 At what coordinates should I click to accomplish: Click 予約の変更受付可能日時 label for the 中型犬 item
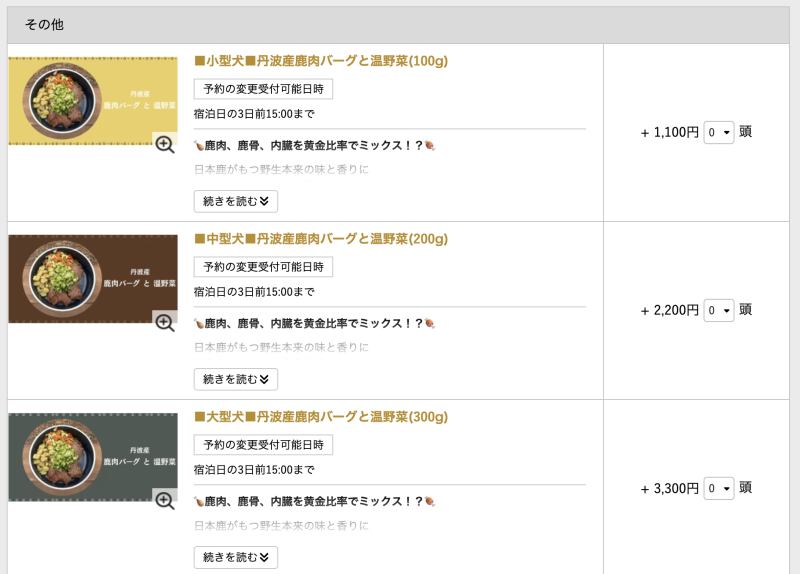pos(263,267)
